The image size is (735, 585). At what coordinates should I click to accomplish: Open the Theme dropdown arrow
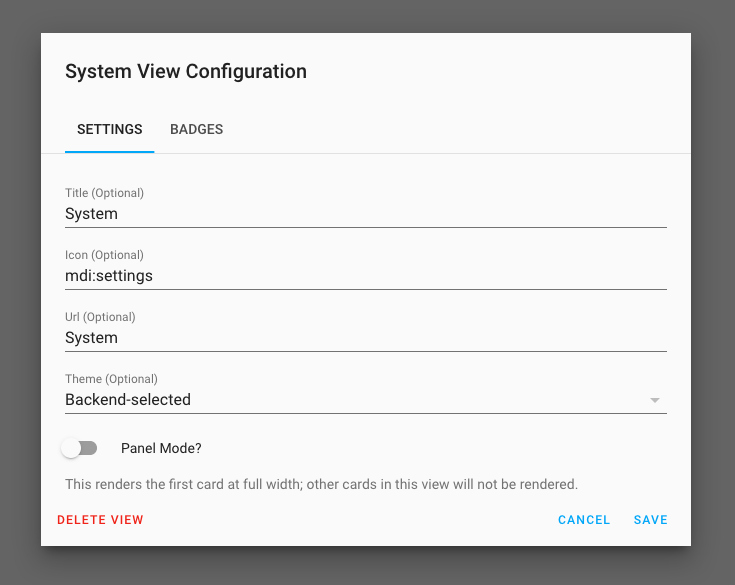(x=655, y=400)
